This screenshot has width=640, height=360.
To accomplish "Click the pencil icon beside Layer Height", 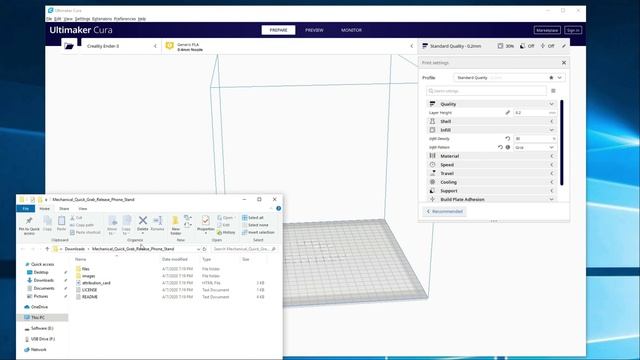I will [x=508, y=113].
